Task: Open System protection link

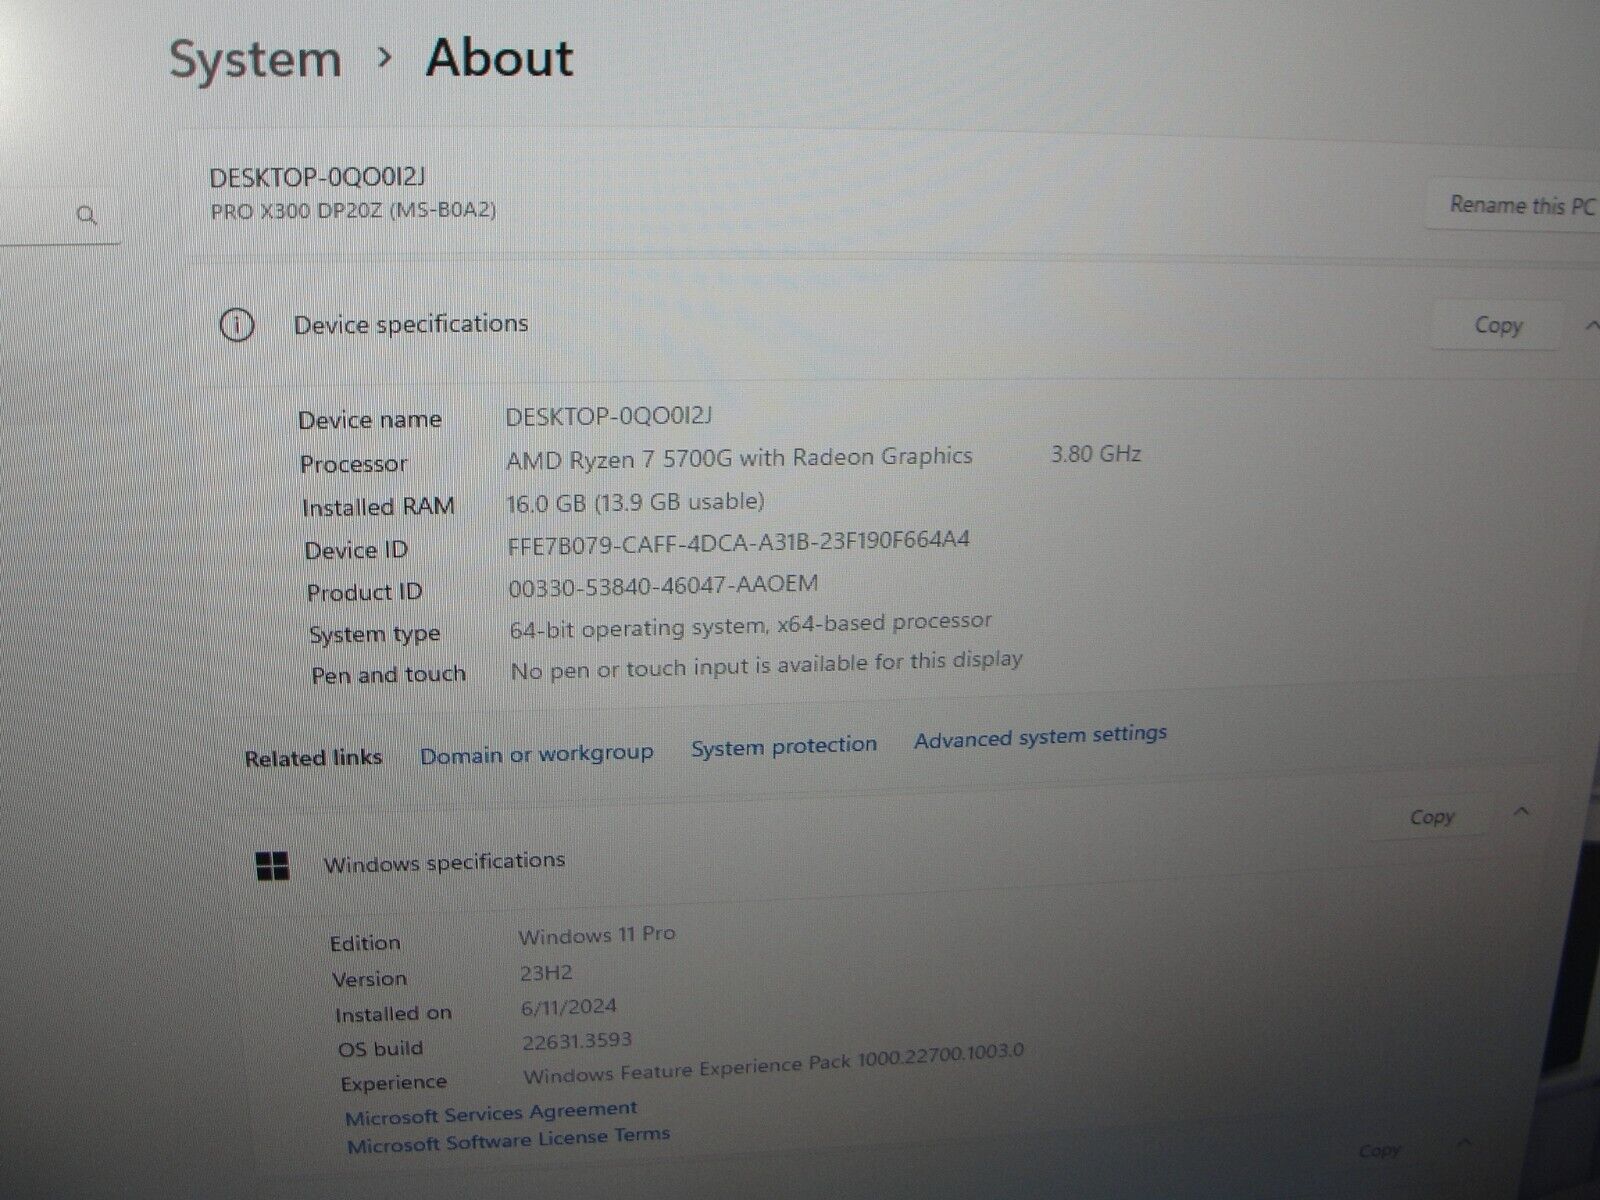Action: (784, 746)
